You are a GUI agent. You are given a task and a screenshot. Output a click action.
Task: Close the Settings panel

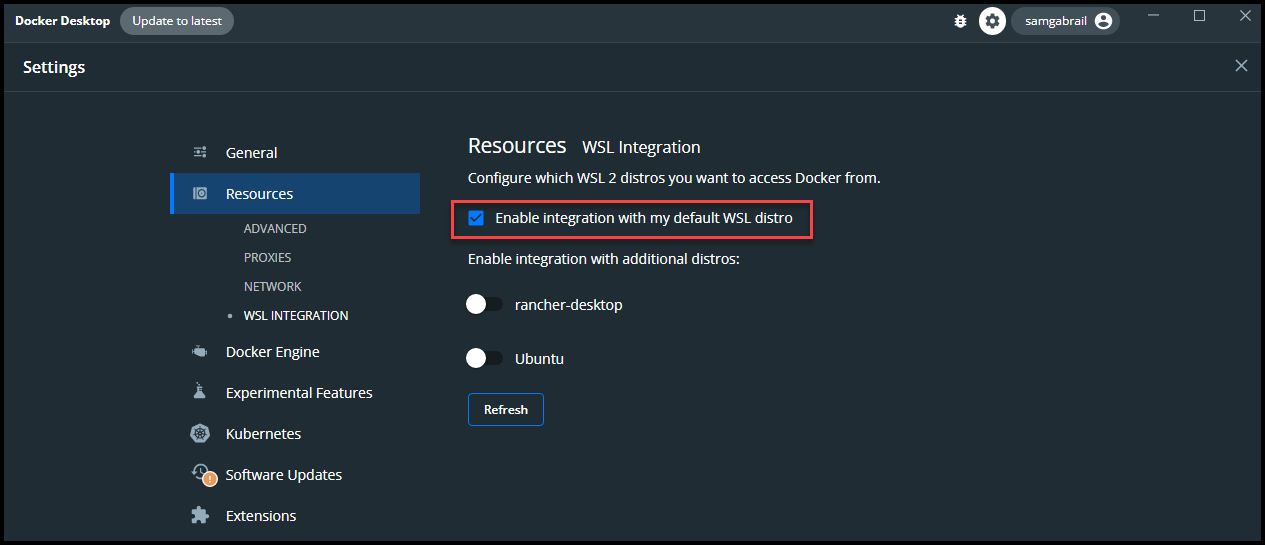pyautogui.click(x=1241, y=66)
